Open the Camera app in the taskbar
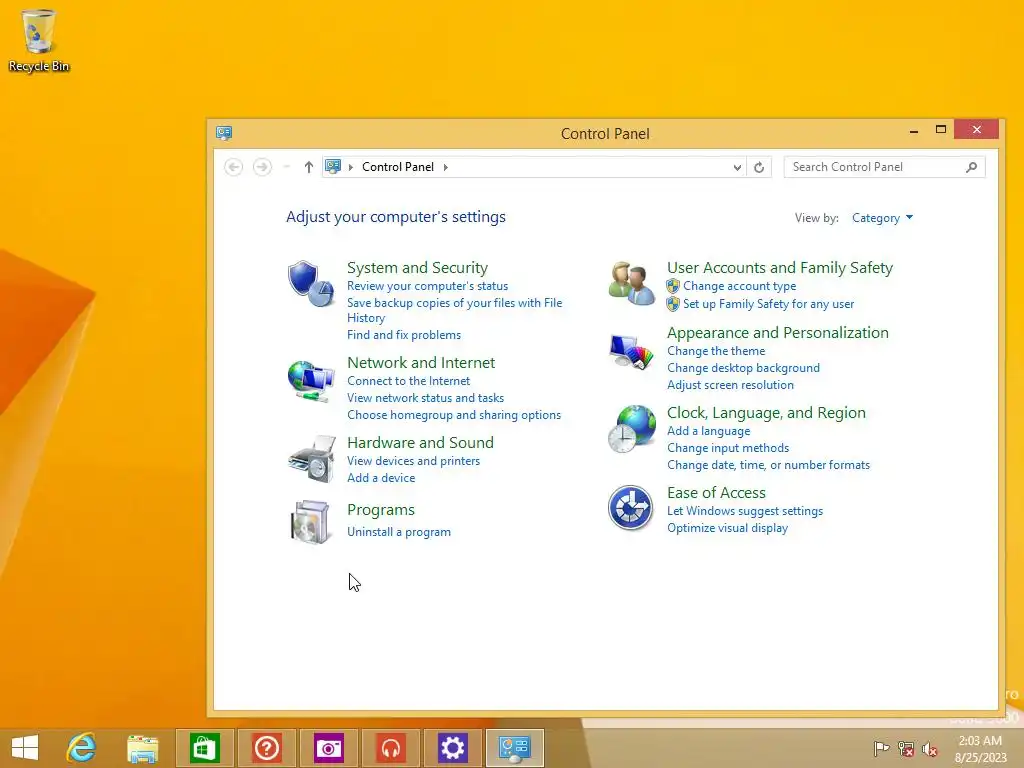 328,748
